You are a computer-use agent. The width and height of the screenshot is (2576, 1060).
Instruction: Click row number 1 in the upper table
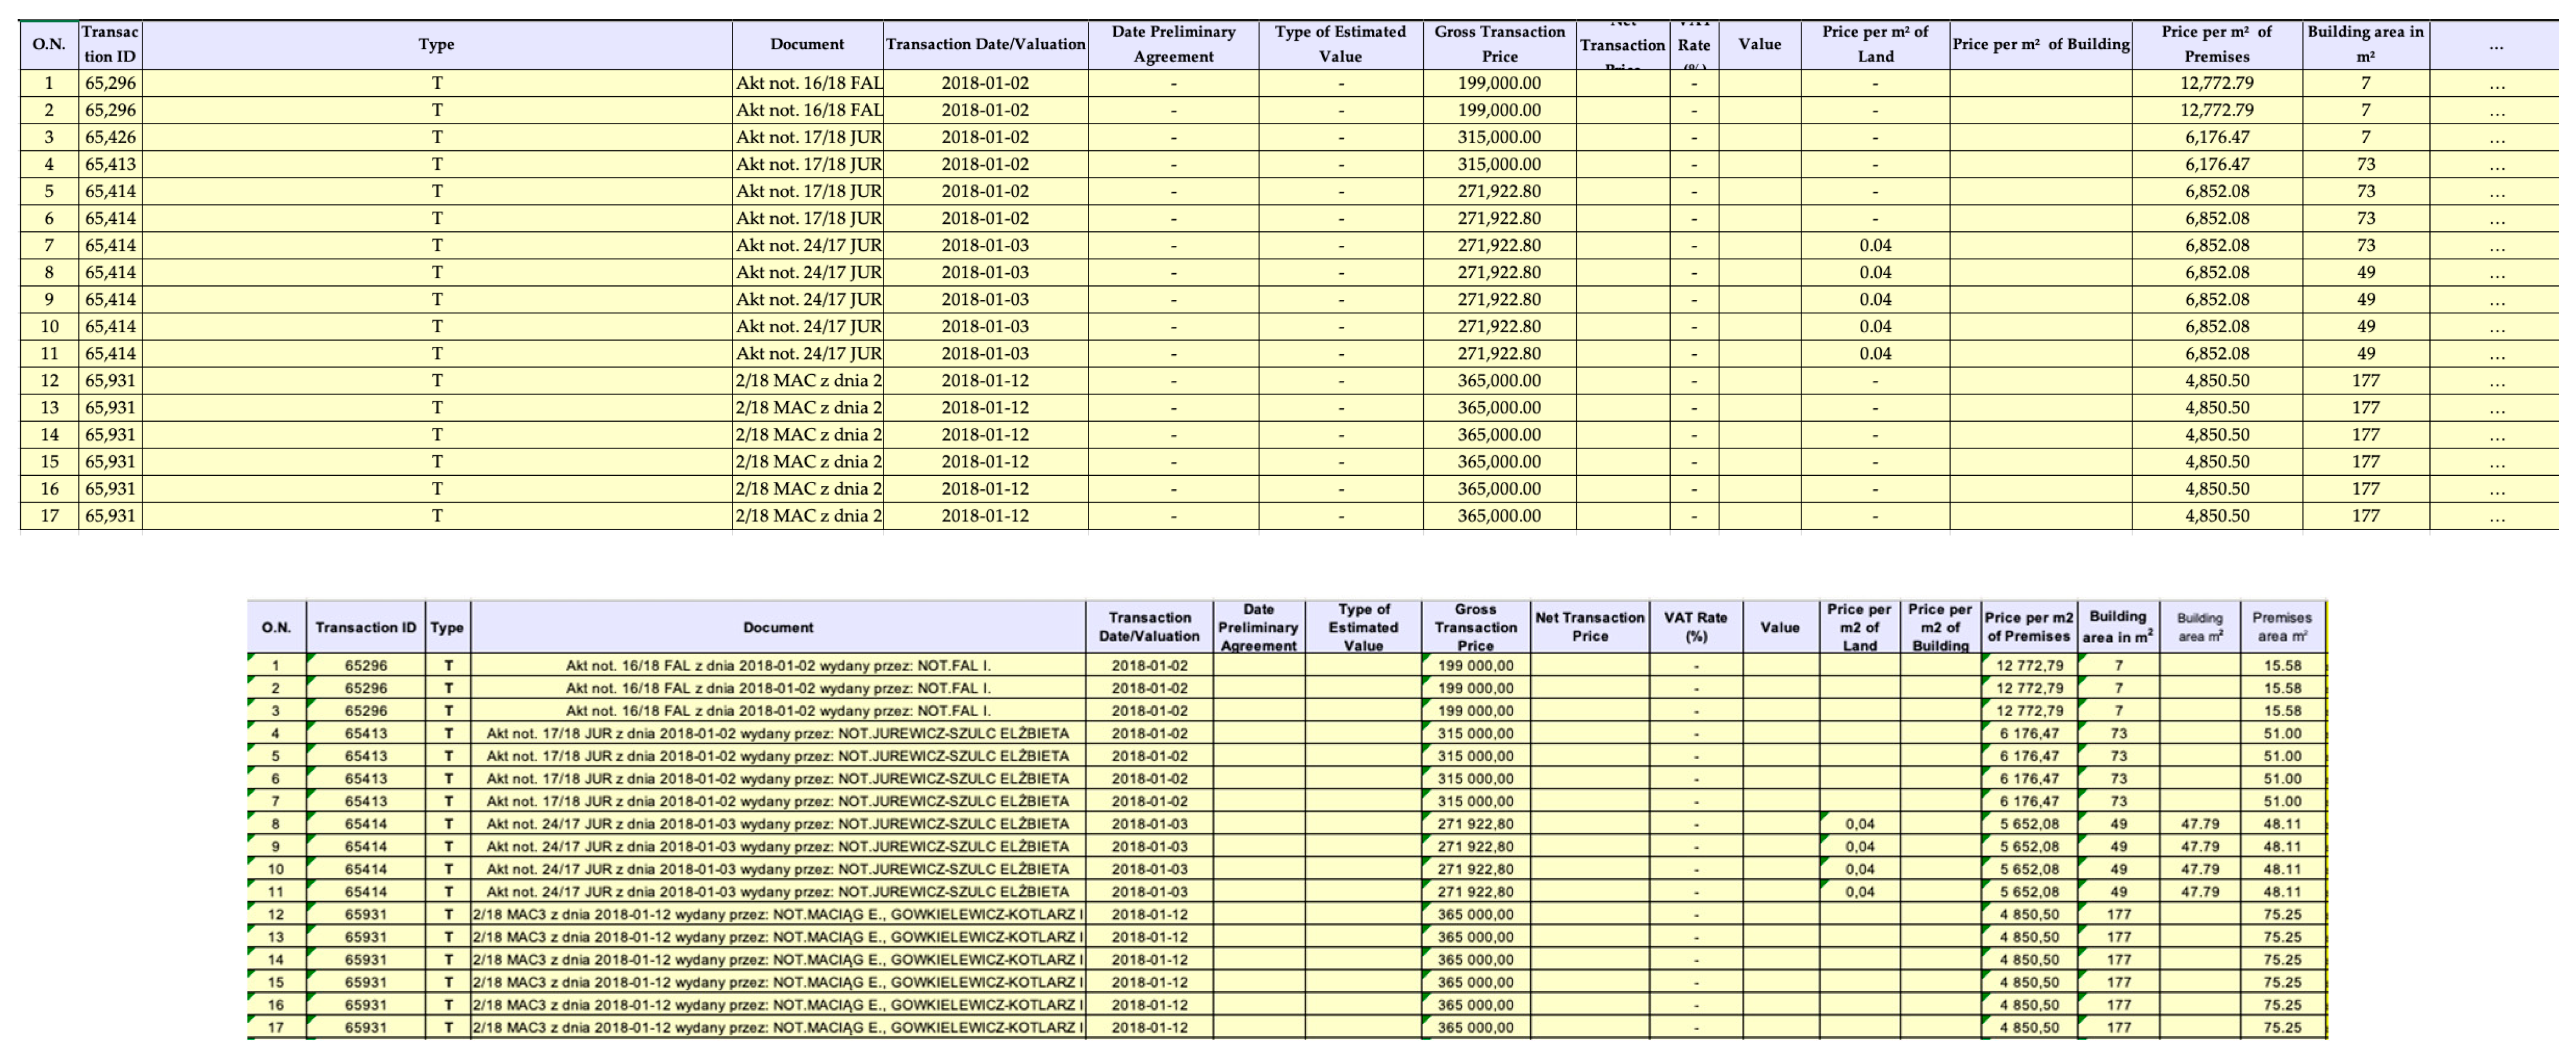point(49,83)
